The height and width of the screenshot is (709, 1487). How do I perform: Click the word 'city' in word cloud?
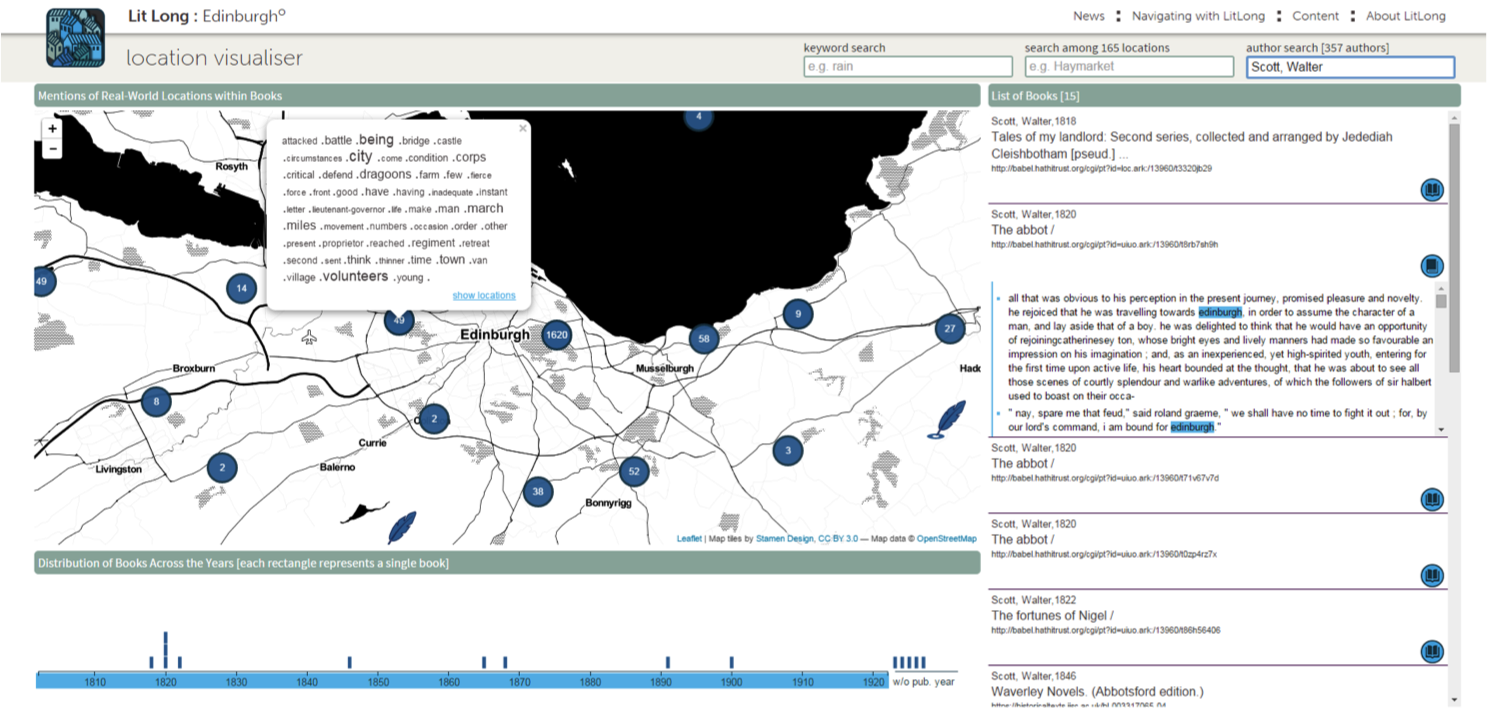pyautogui.click(x=360, y=157)
